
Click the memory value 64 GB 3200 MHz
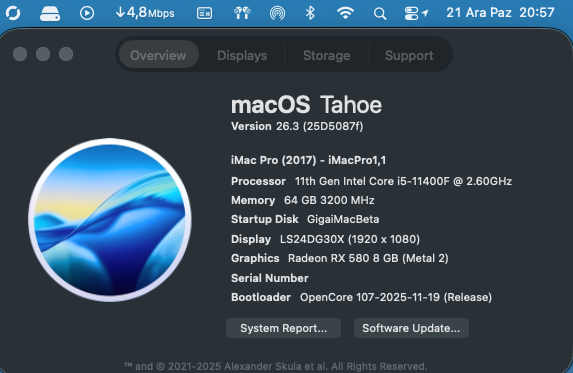(329, 200)
